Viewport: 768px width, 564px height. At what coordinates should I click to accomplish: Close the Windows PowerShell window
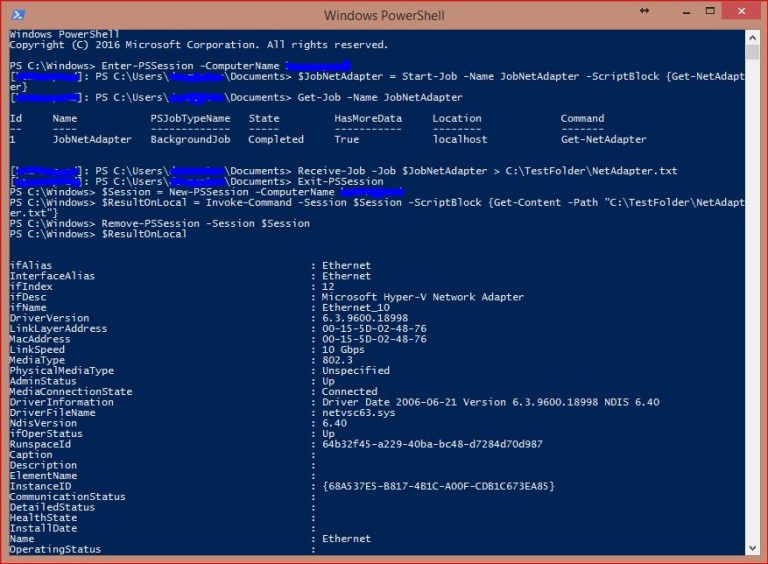742,11
